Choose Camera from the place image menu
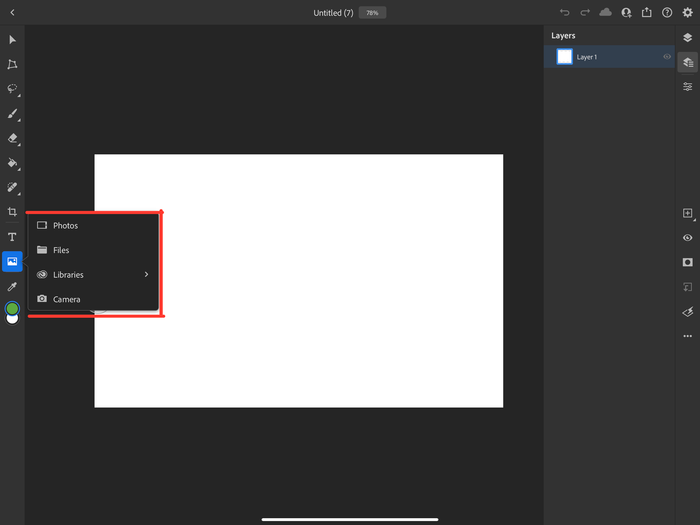This screenshot has width=700, height=525. pyautogui.click(x=66, y=299)
